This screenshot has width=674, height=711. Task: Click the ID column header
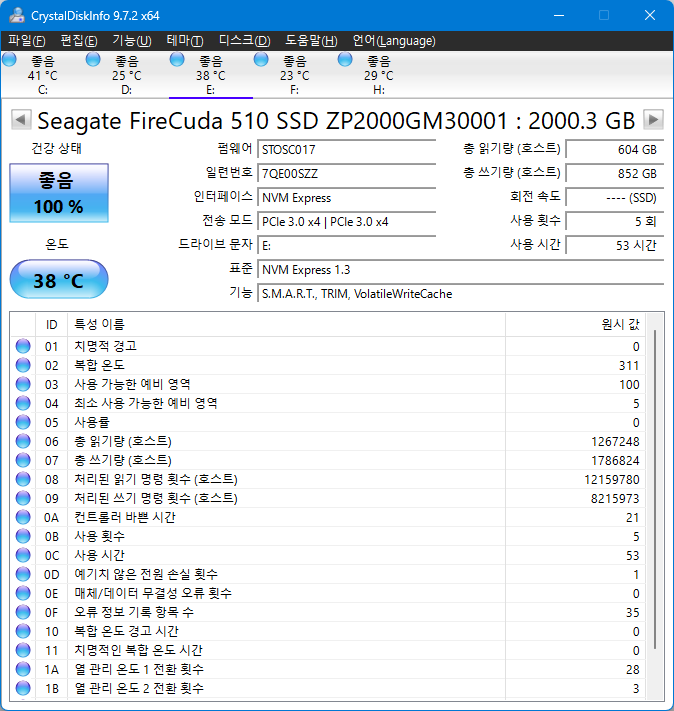click(51, 325)
